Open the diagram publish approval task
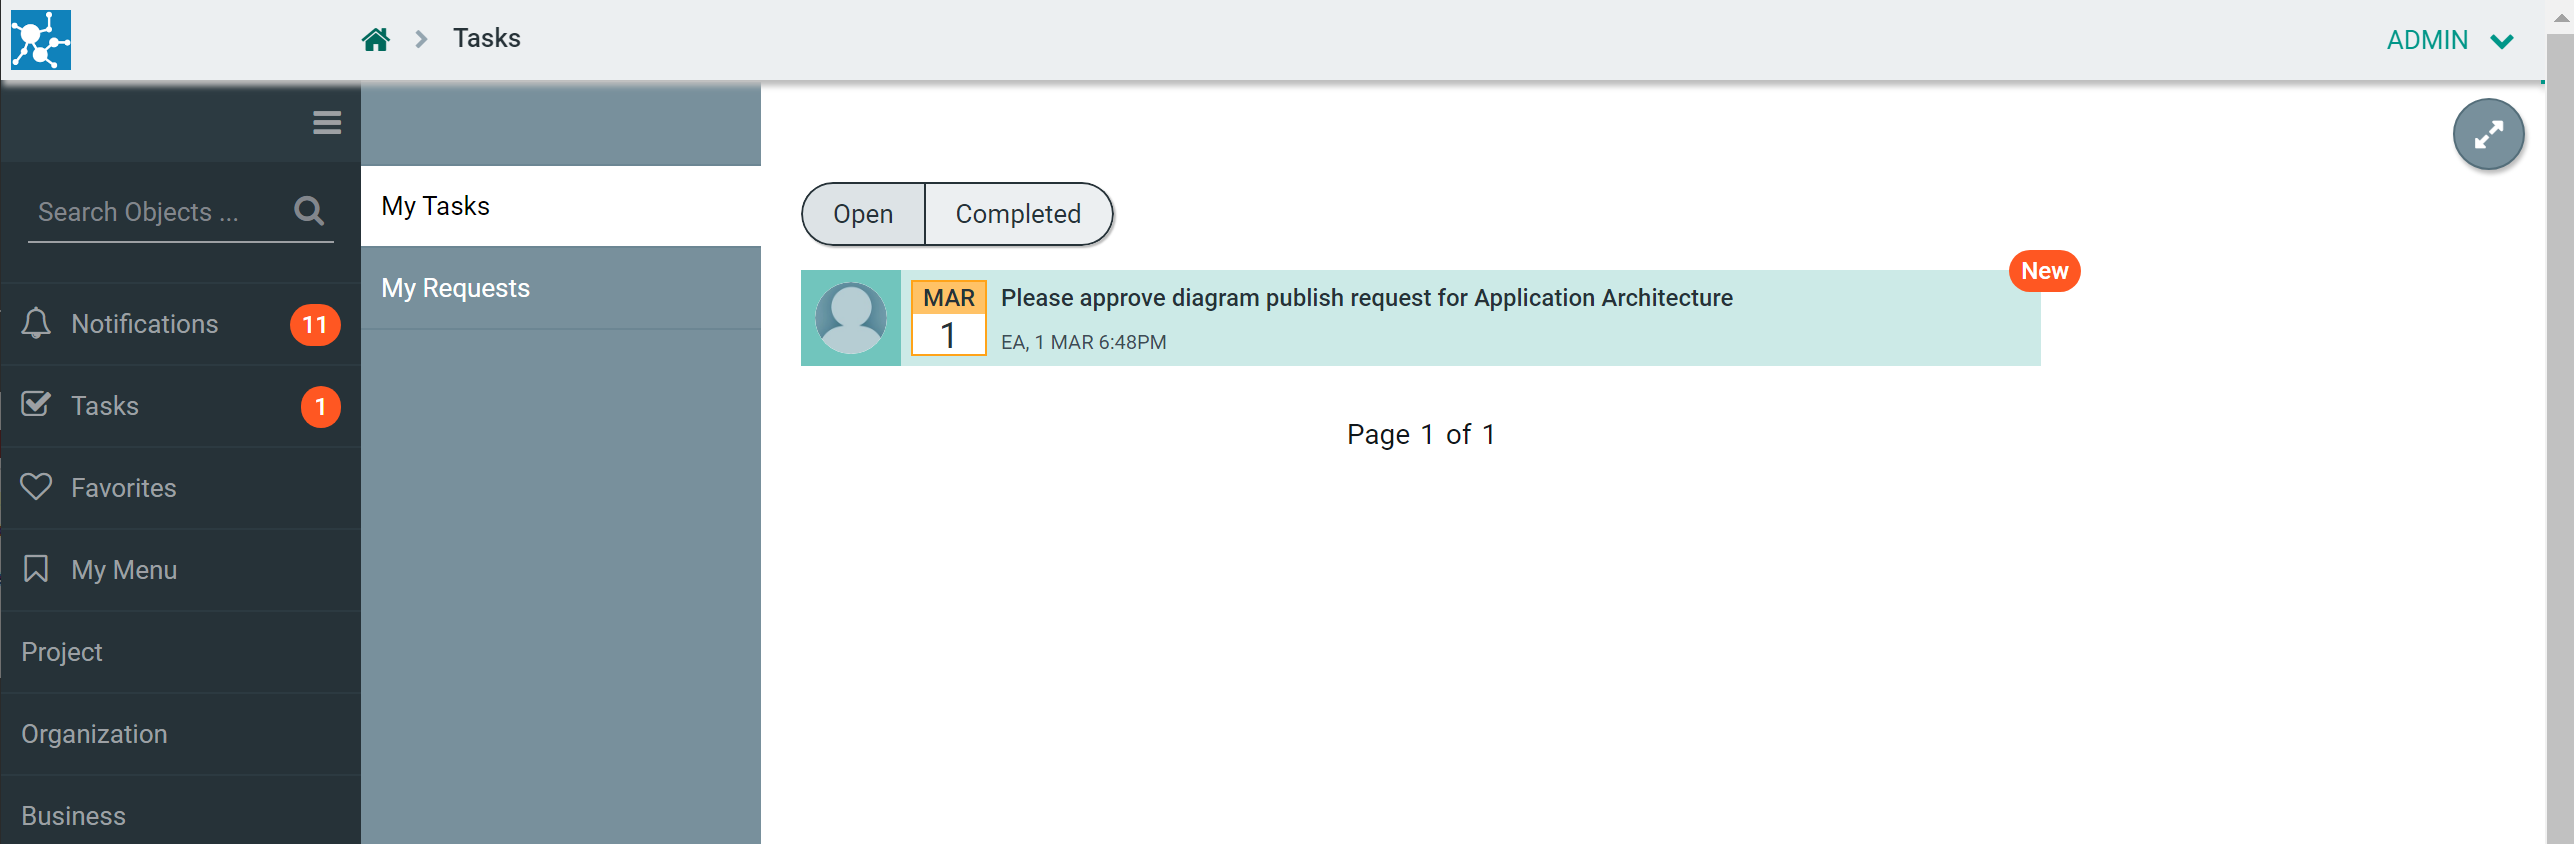2574x844 pixels. click(x=1366, y=298)
